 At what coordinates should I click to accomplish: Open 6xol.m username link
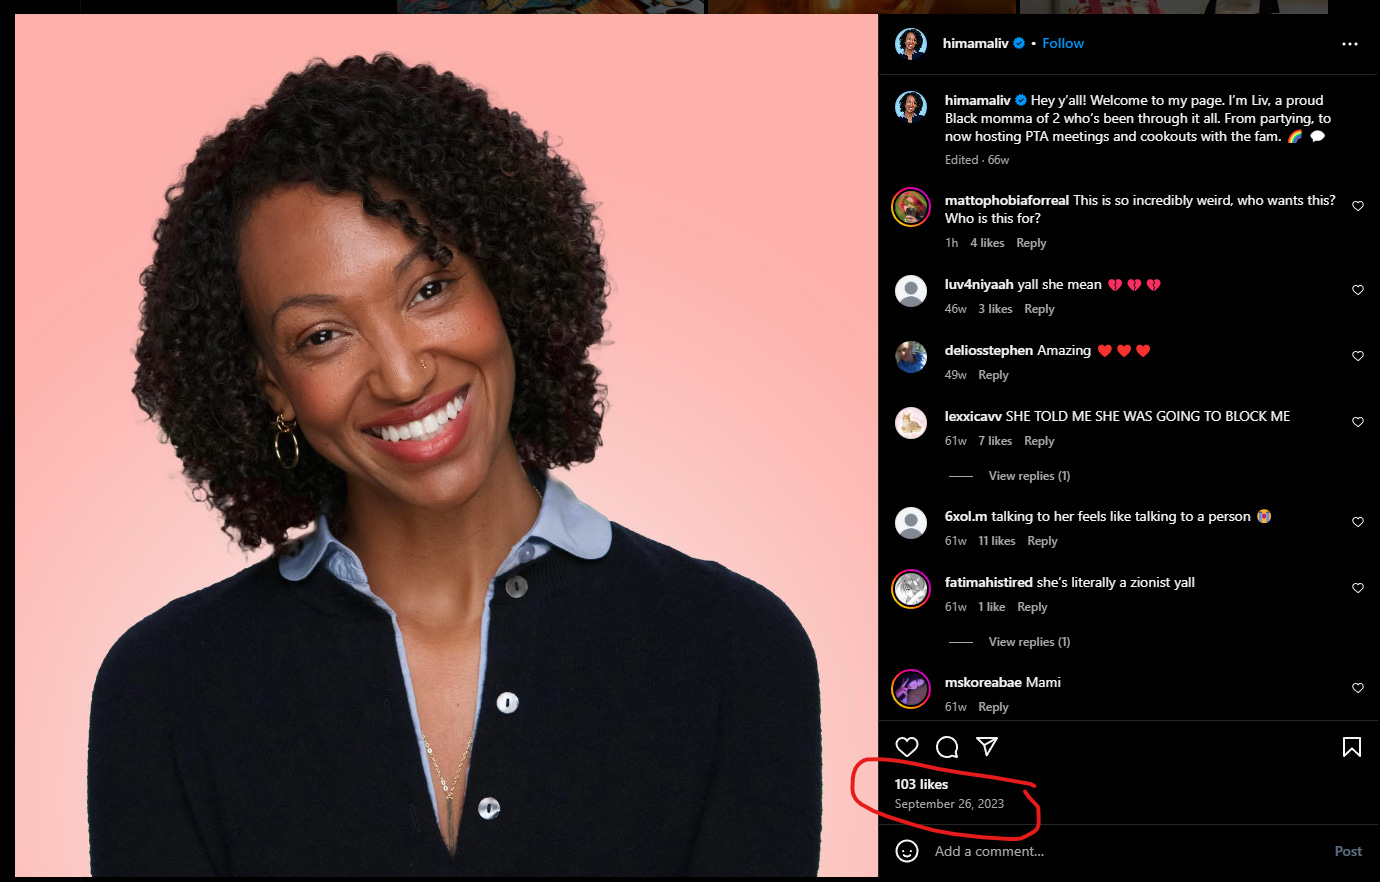click(966, 516)
